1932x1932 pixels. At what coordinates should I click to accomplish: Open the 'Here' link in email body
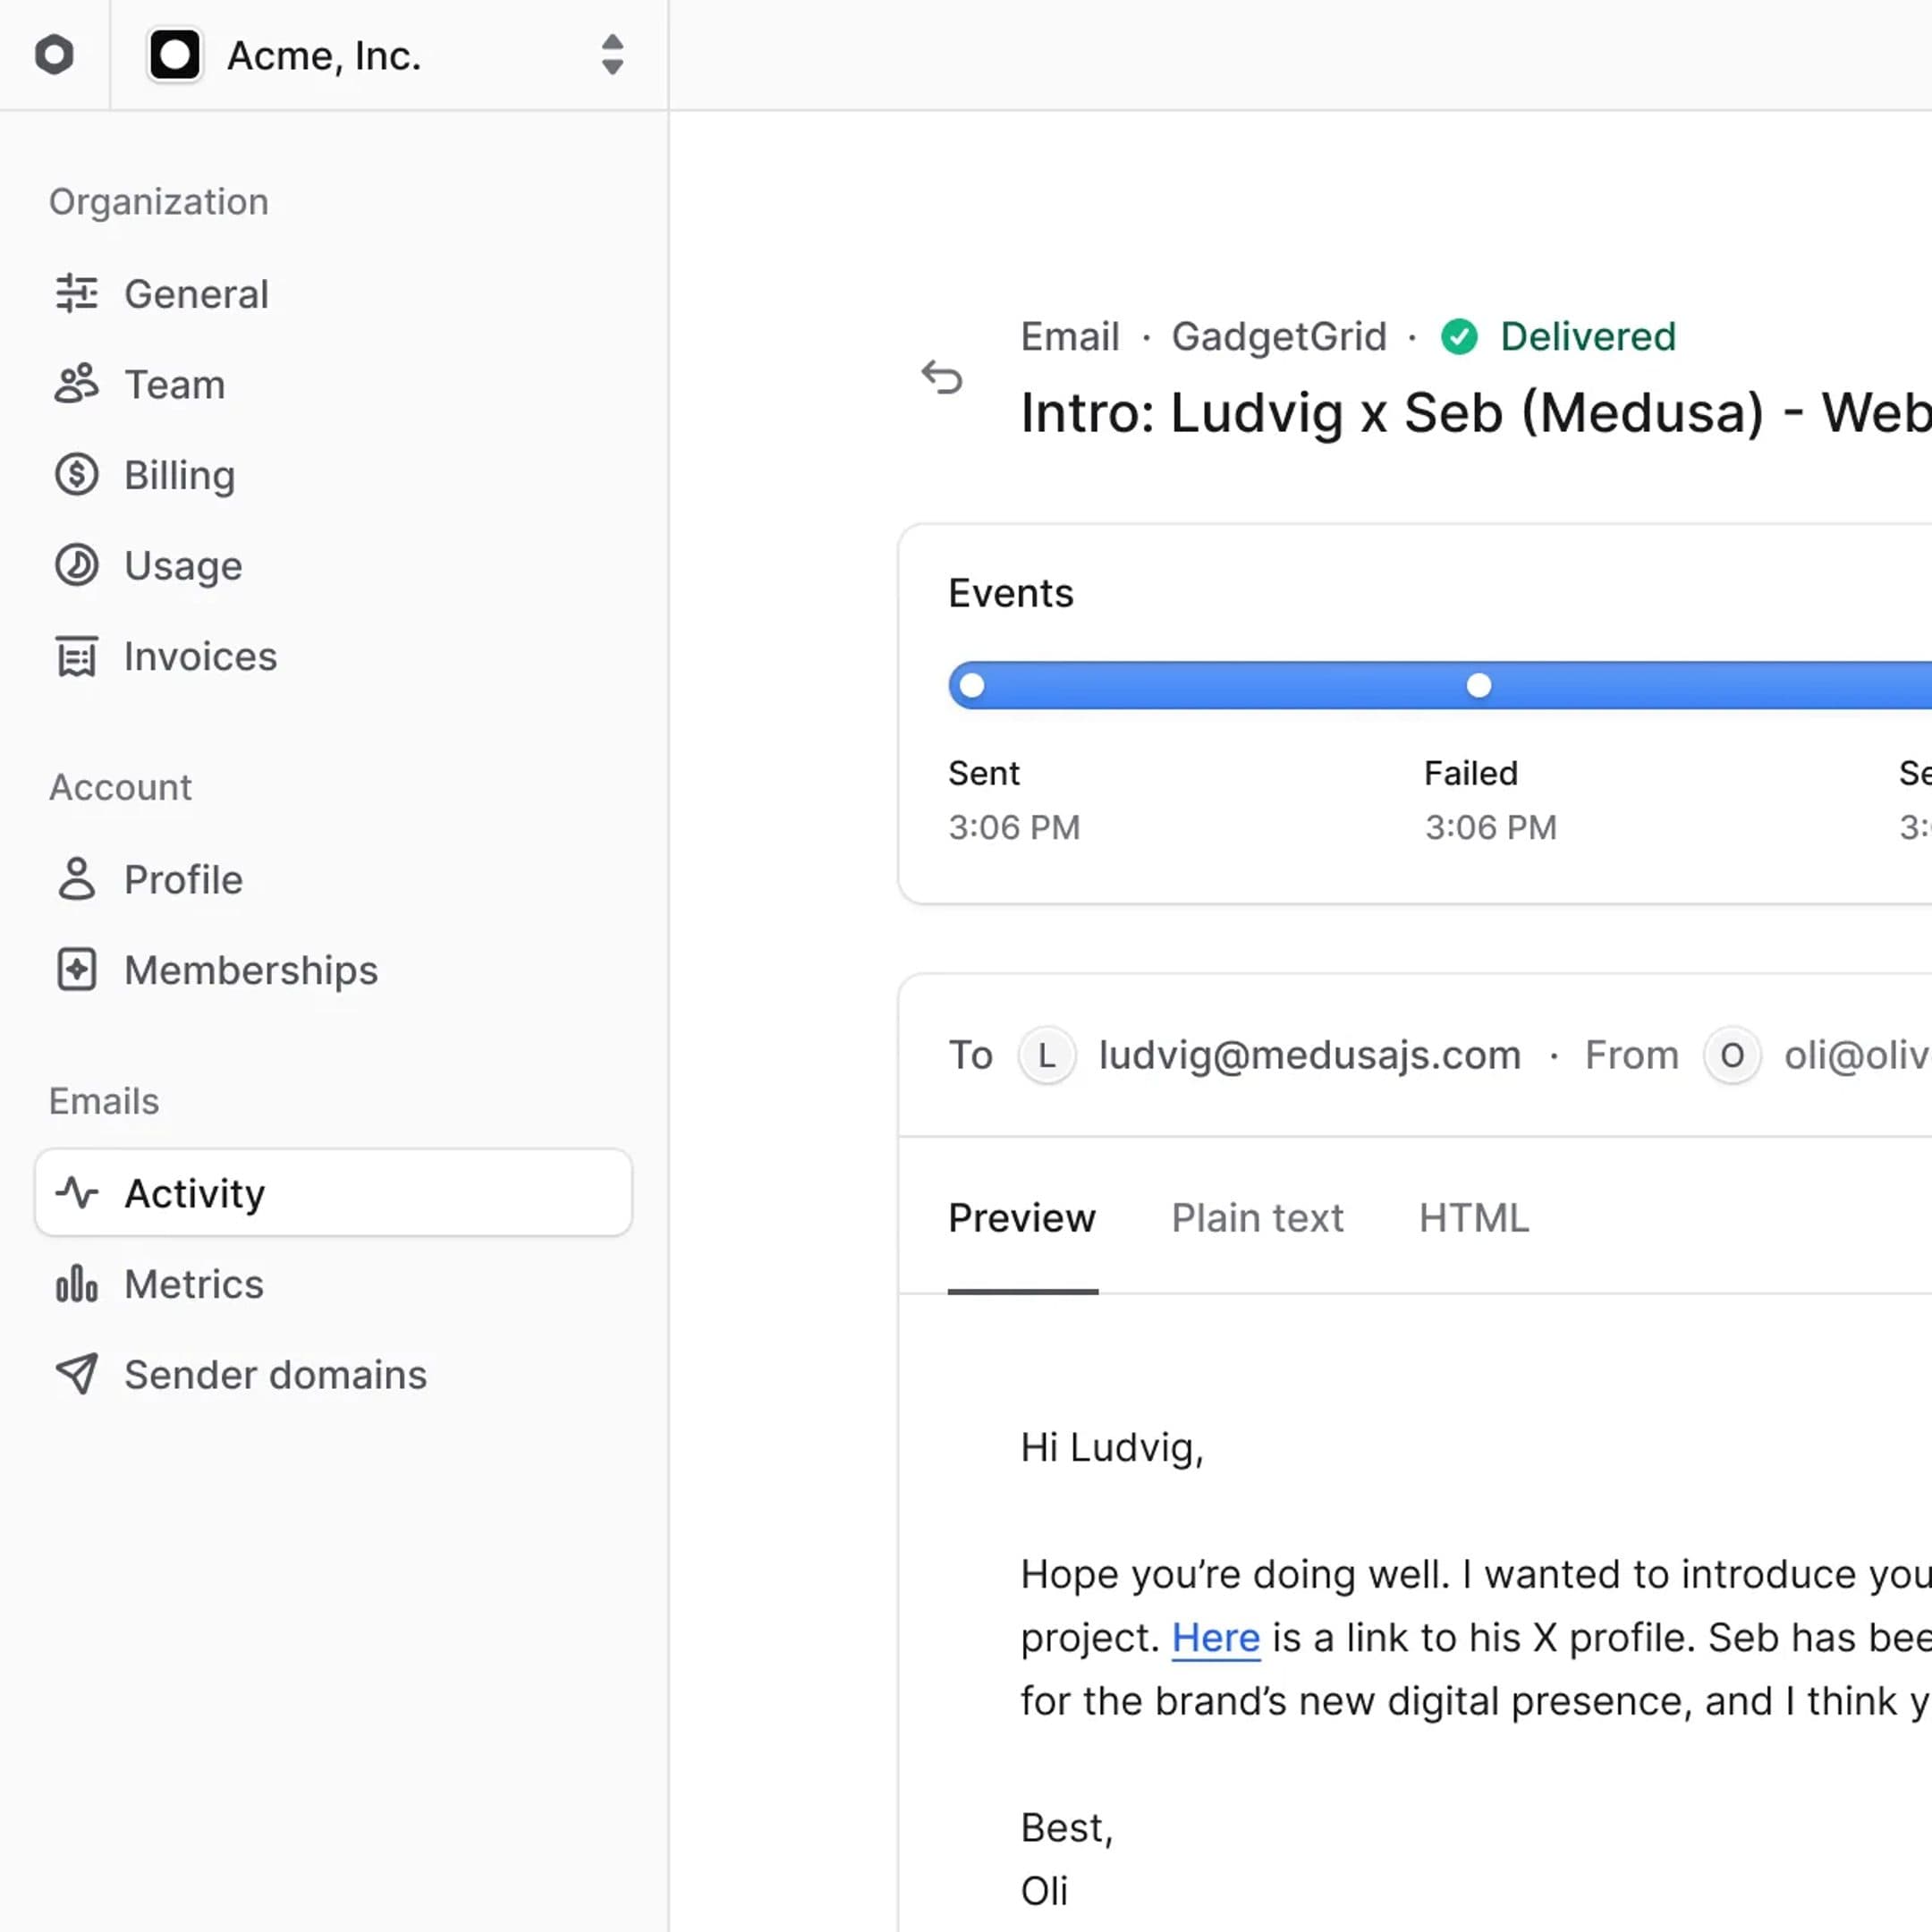pos(1215,1637)
